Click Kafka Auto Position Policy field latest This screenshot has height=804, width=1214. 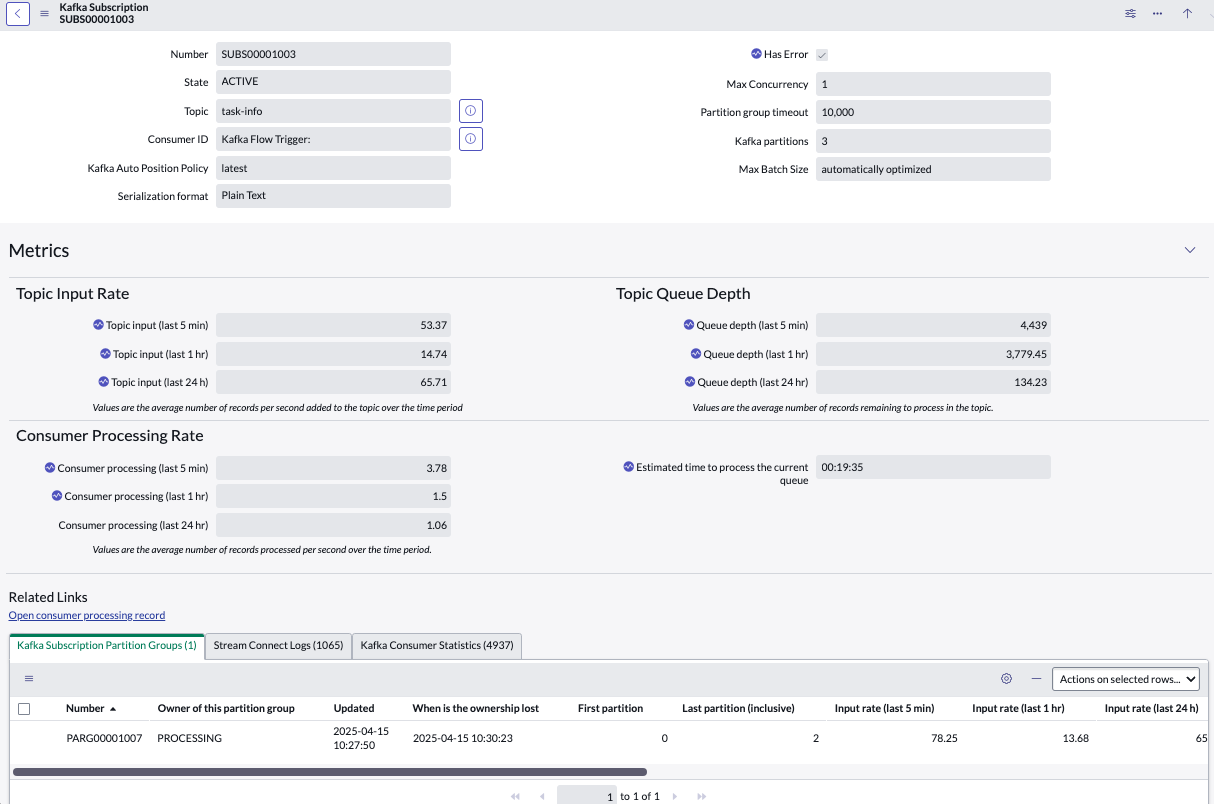(x=333, y=168)
